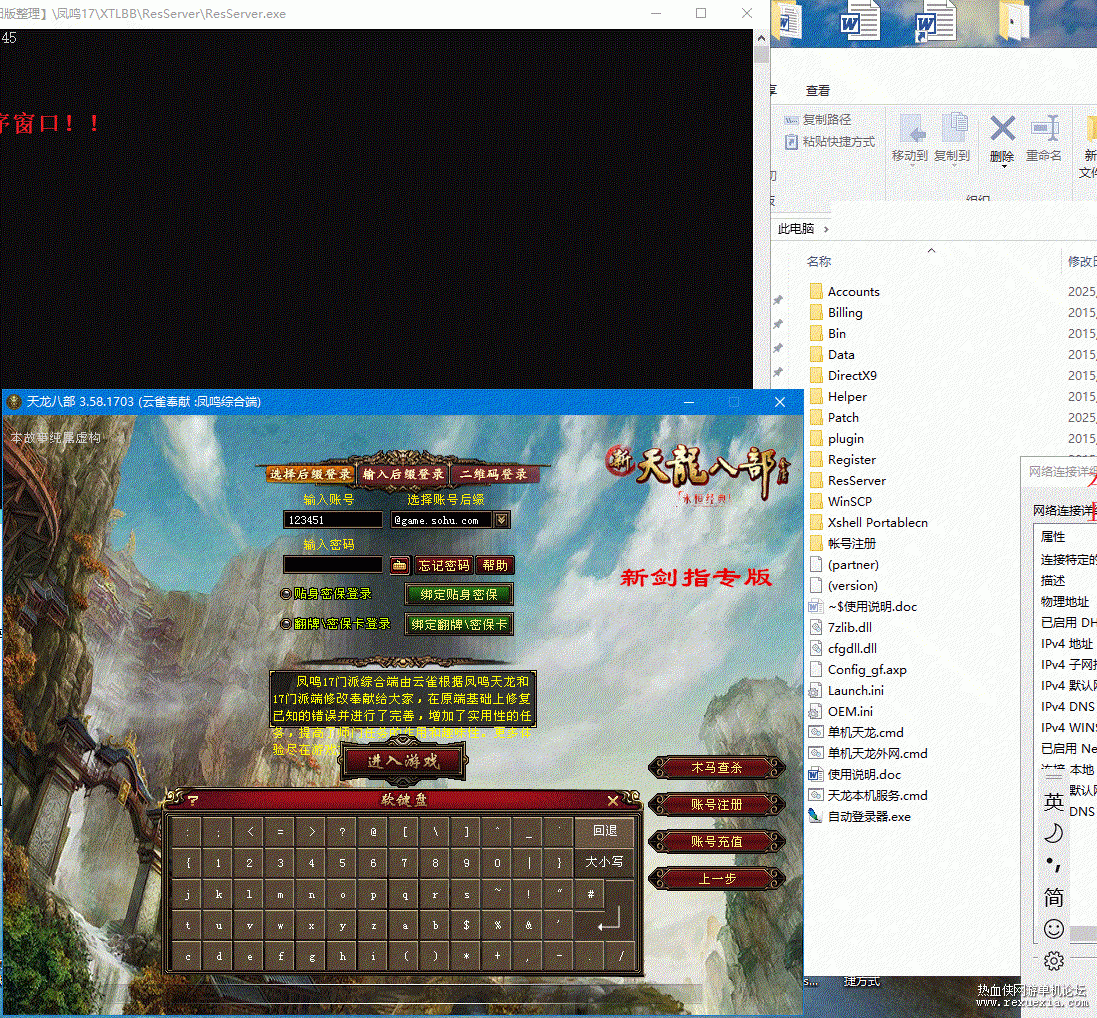
Task: Toggle the English mode 英 IME button
Action: [x=1054, y=801]
